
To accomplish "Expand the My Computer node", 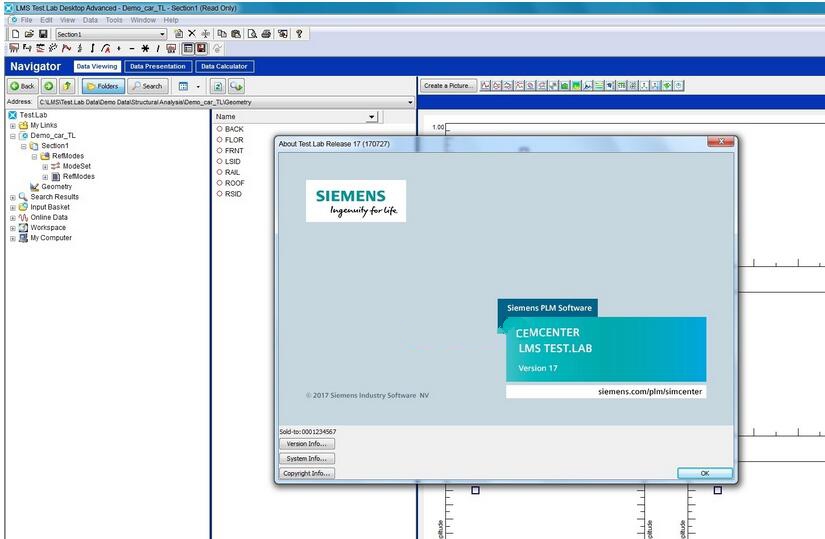I will click(13, 238).
